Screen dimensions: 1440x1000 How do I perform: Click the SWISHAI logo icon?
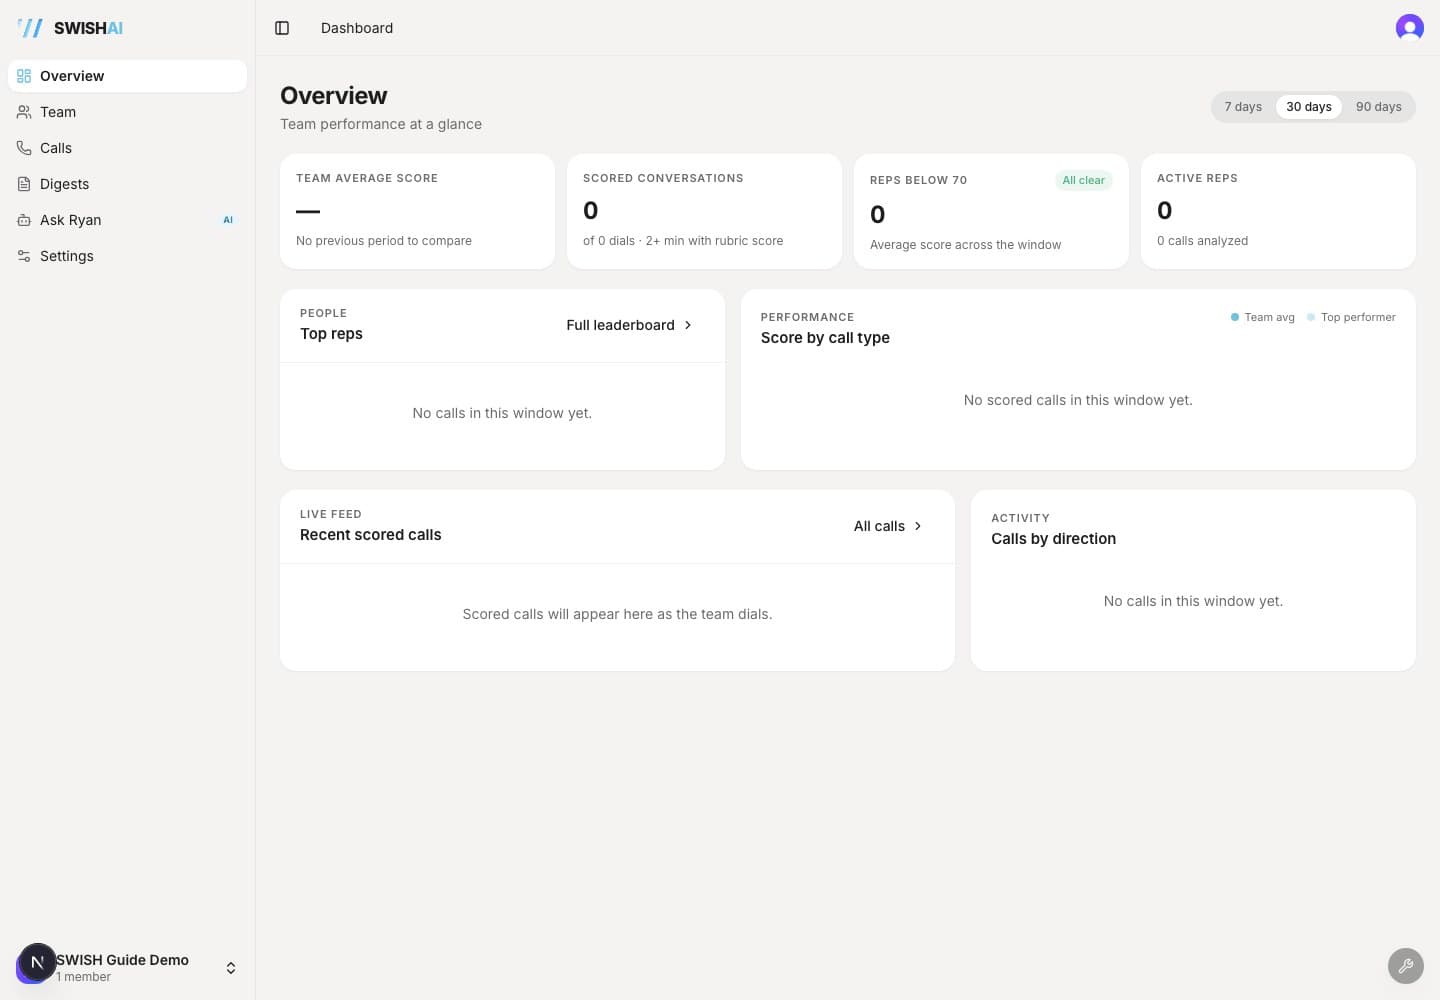[31, 28]
